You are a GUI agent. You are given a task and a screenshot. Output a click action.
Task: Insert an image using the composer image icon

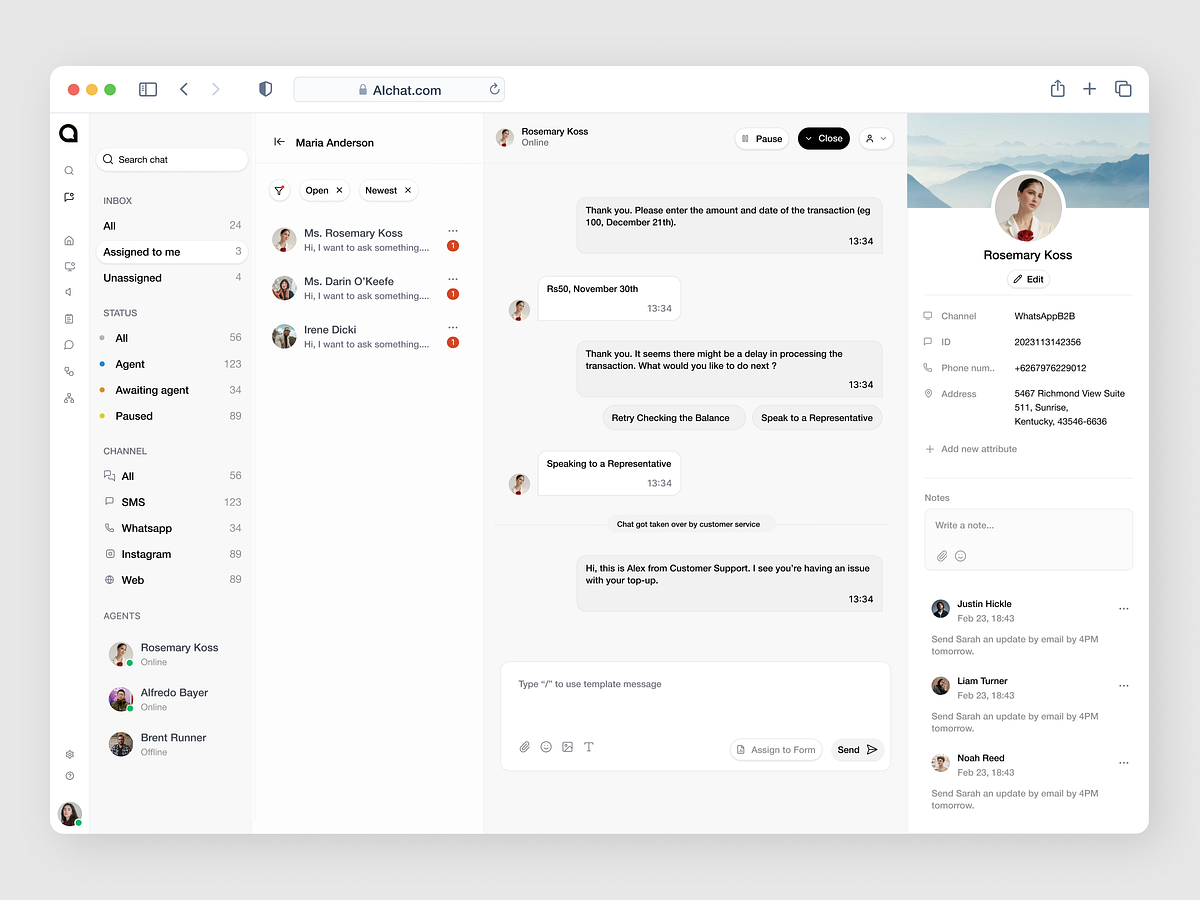click(x=567, y=746)
